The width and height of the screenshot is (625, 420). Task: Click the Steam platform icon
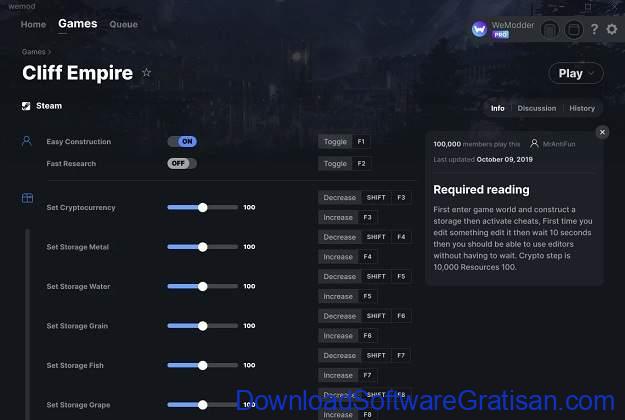pos(26,106)
